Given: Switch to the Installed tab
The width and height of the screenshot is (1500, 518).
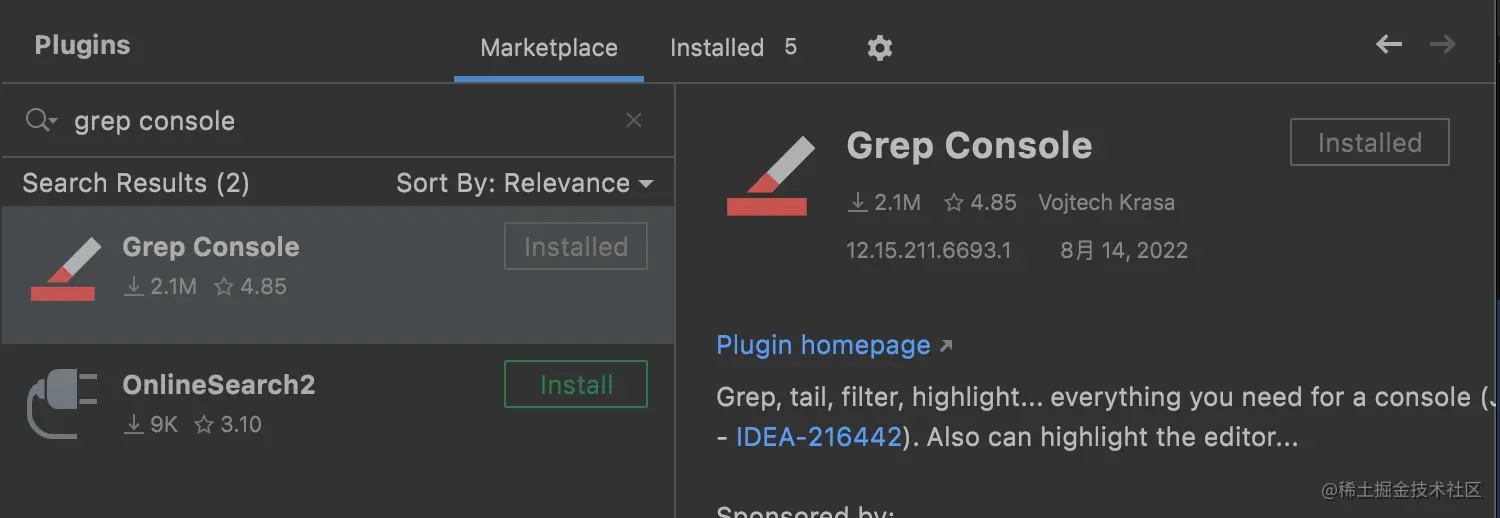Looking at the screenshot, I should pos(717,48).
